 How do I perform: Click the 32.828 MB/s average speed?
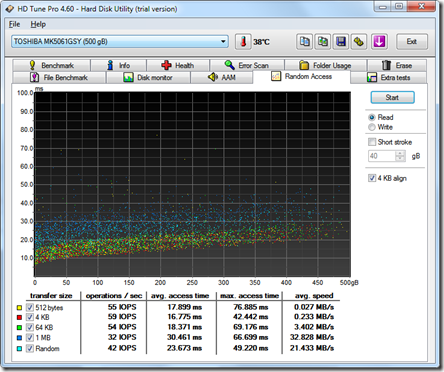click(x=312, y=337)
